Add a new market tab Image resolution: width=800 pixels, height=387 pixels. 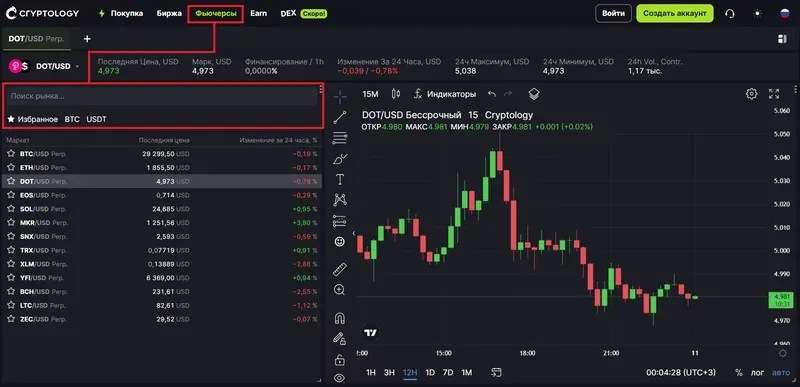(87, 39)
